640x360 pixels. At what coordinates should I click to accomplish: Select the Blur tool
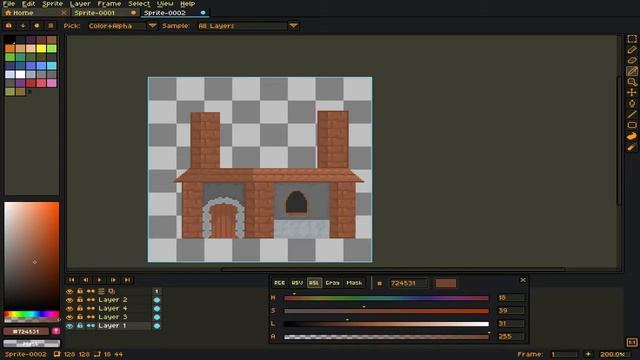(x=632, y=147)
